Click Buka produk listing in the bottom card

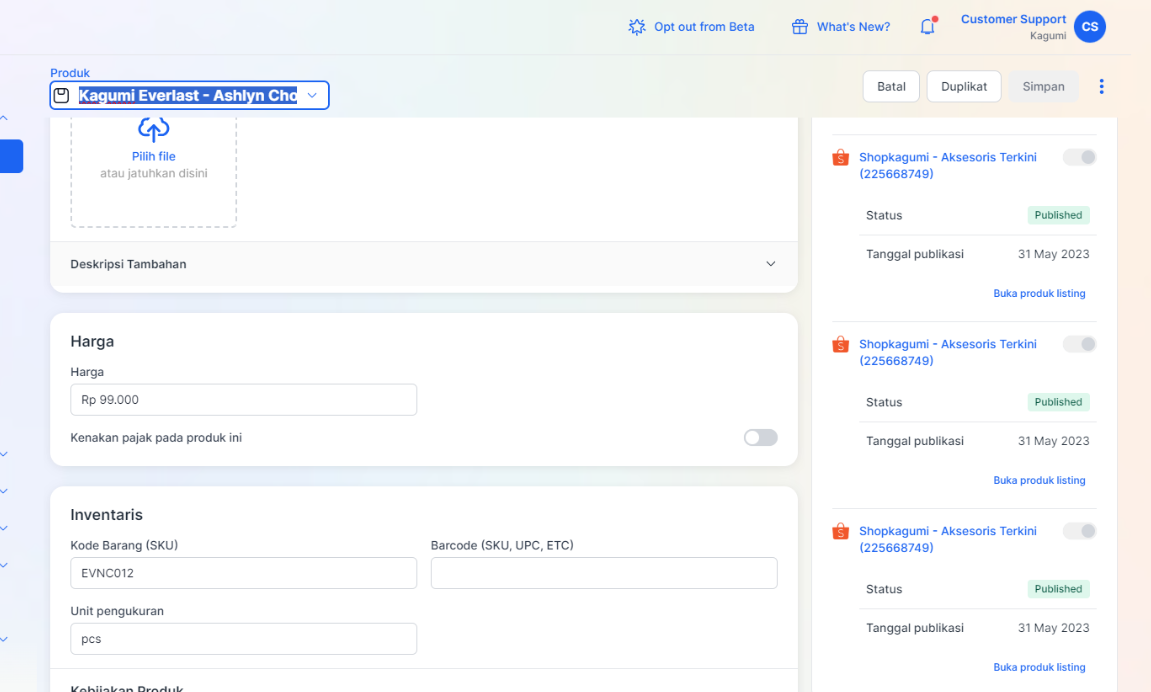pyautogui.click(x=1039, y=668)
